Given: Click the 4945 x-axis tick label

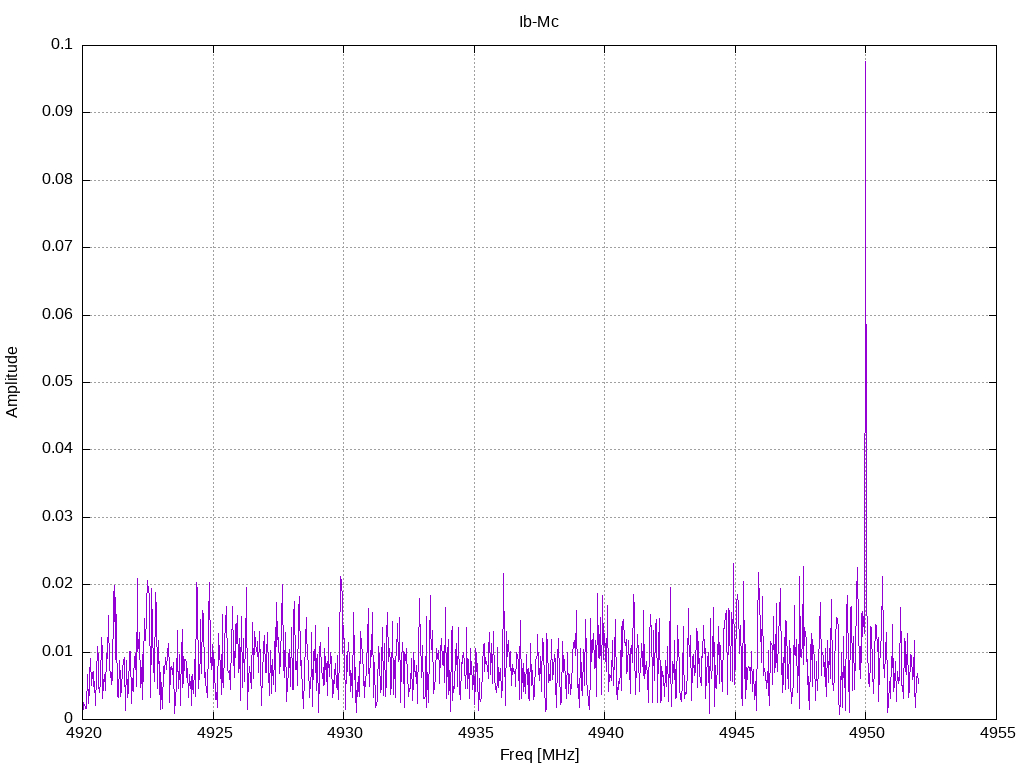Looking at the screenshot, I should (x=735, y=735).
